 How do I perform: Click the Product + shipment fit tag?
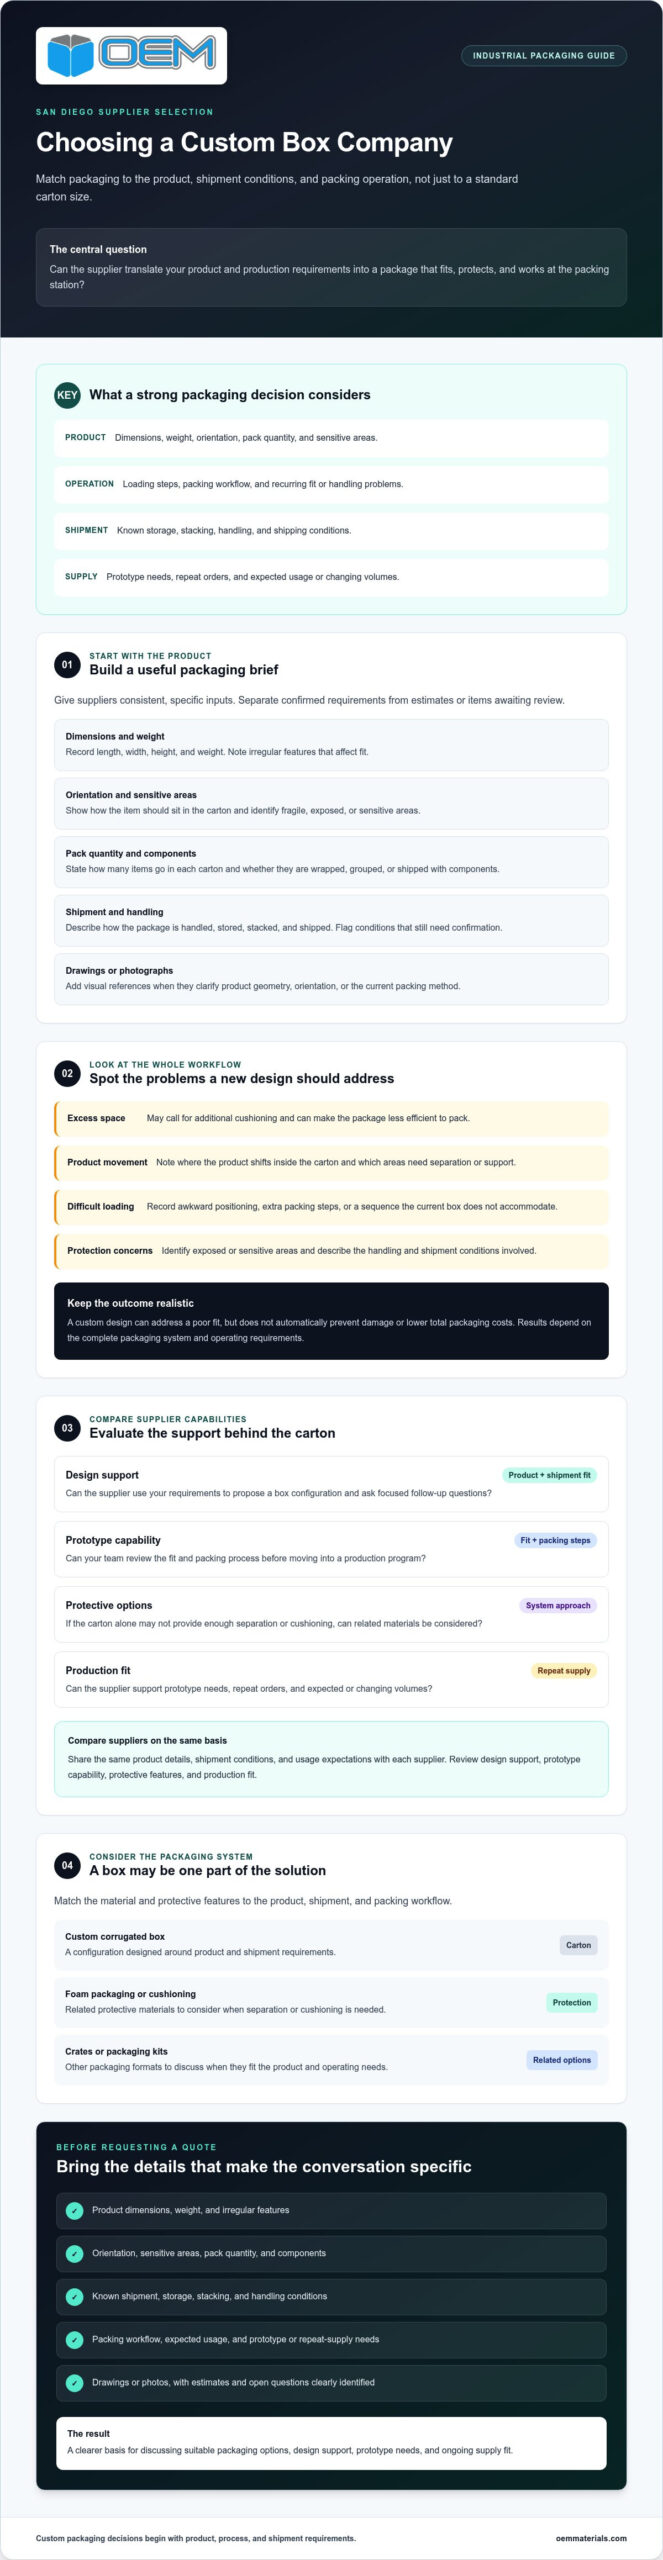(x=549, y=1475)
